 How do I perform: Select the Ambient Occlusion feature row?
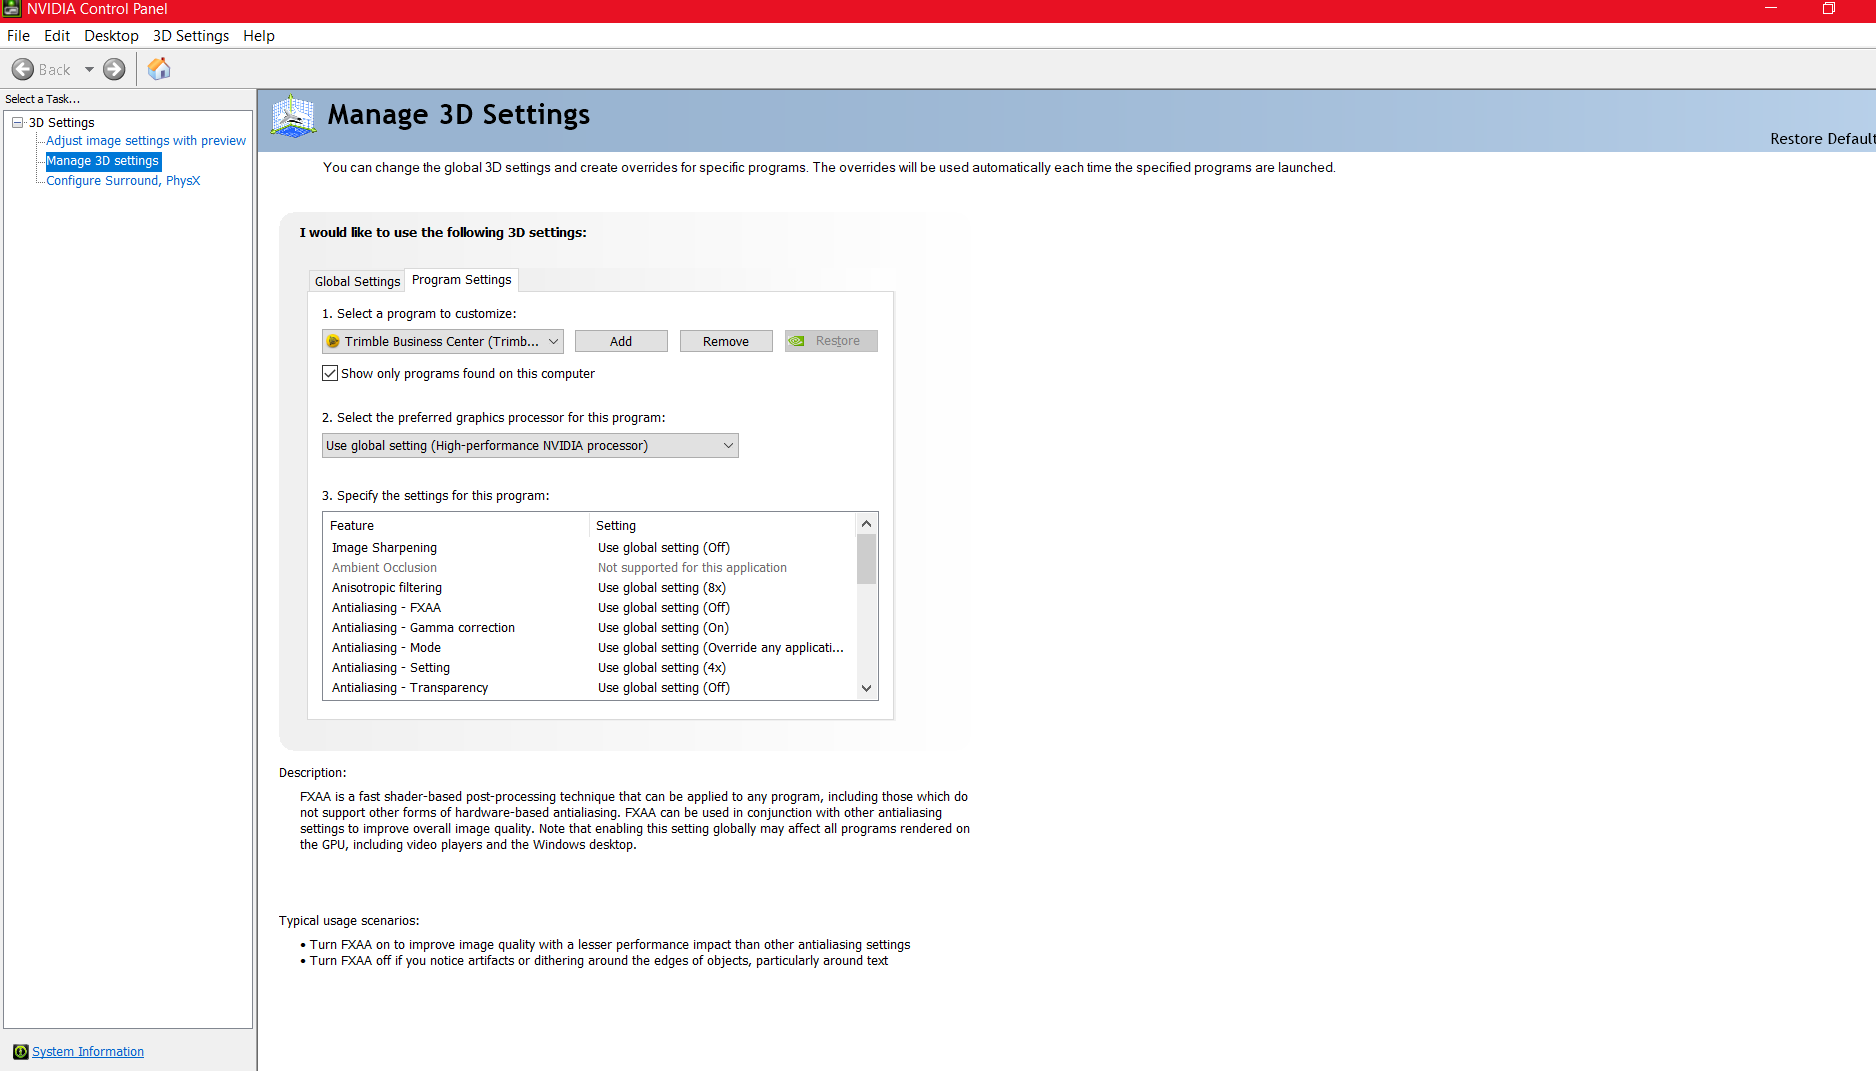pyautogui.click(x=590, y=568)
